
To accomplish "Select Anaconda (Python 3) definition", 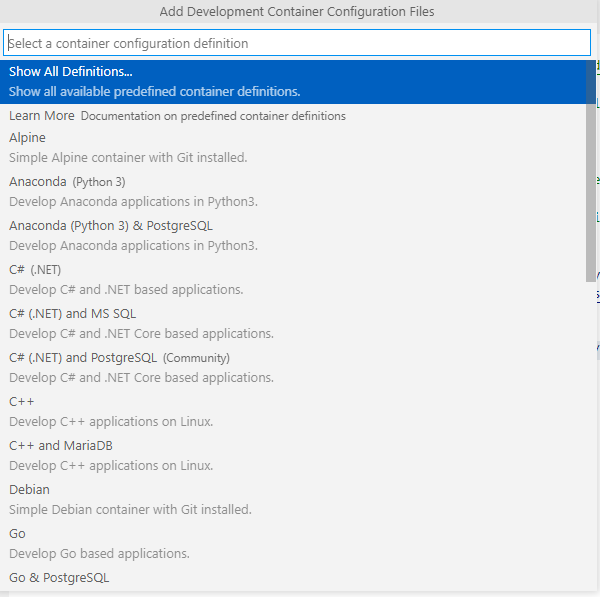I will click(67, 182).
